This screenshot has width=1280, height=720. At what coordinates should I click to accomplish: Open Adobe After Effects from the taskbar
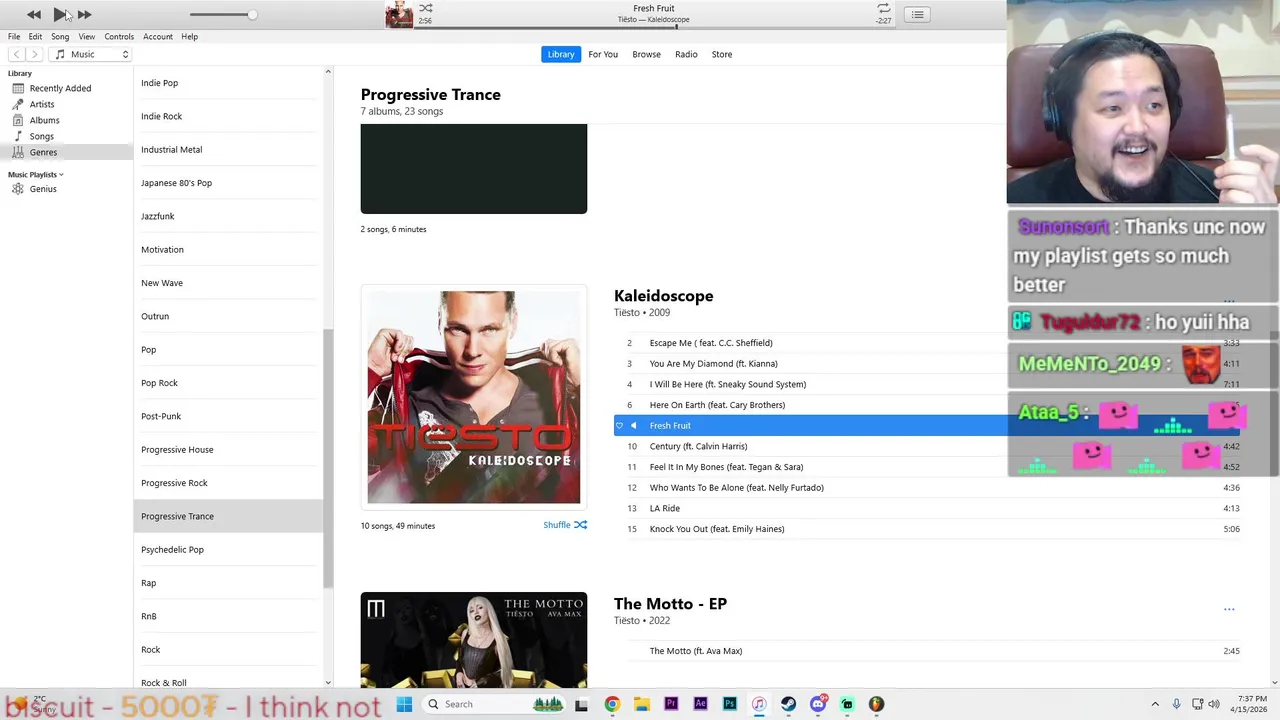(x=700, y=704)
